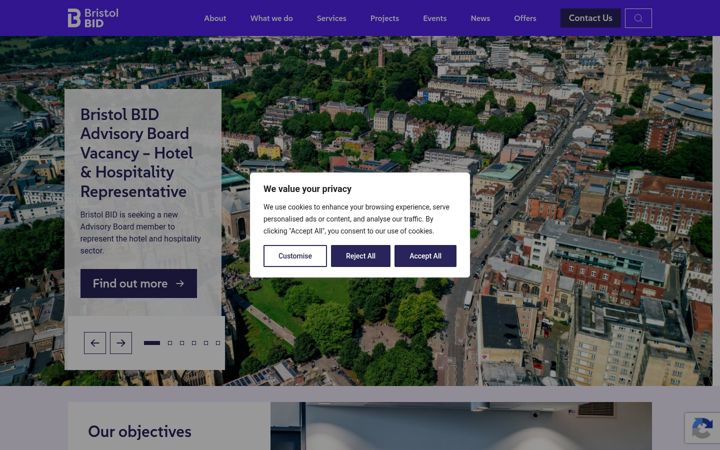Customise cookie preferences

point(295,256)
